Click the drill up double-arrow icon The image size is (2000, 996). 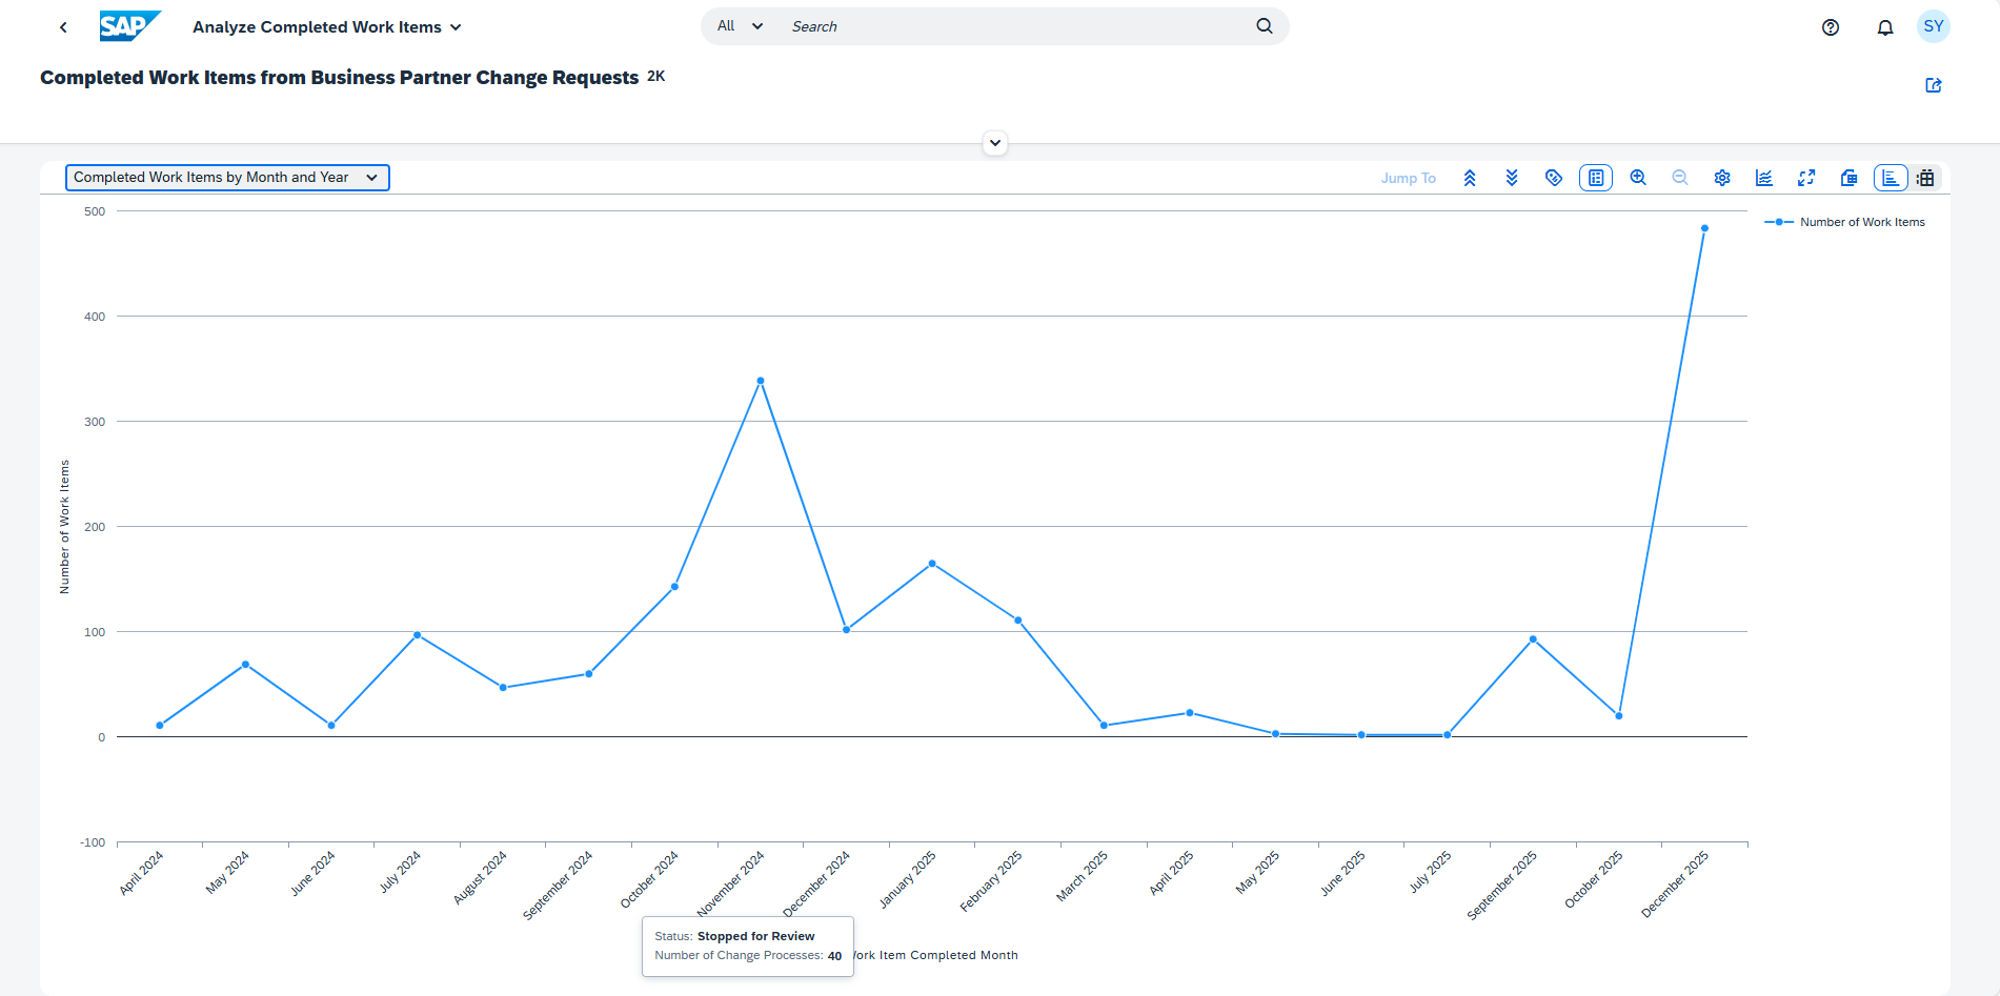[x=1469, y=178]
